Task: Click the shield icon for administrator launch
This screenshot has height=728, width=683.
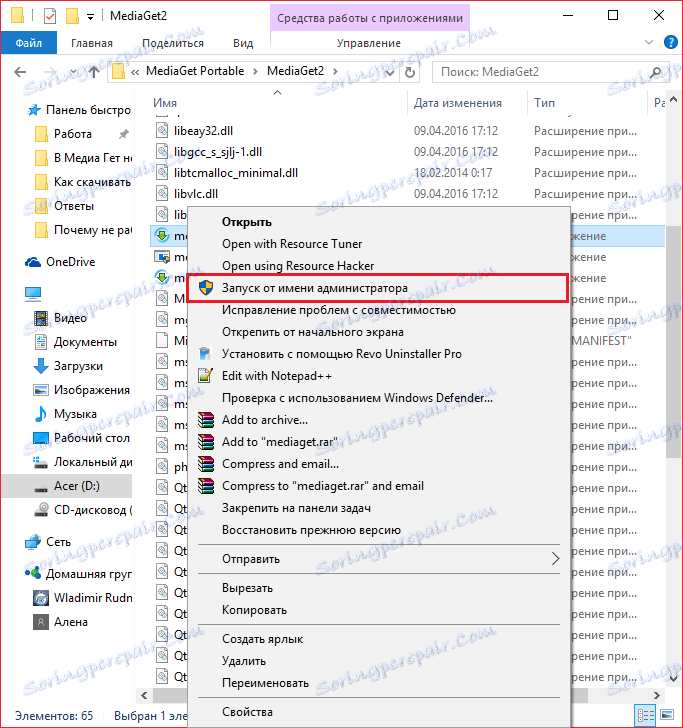Action: click(x=206, y=288)
